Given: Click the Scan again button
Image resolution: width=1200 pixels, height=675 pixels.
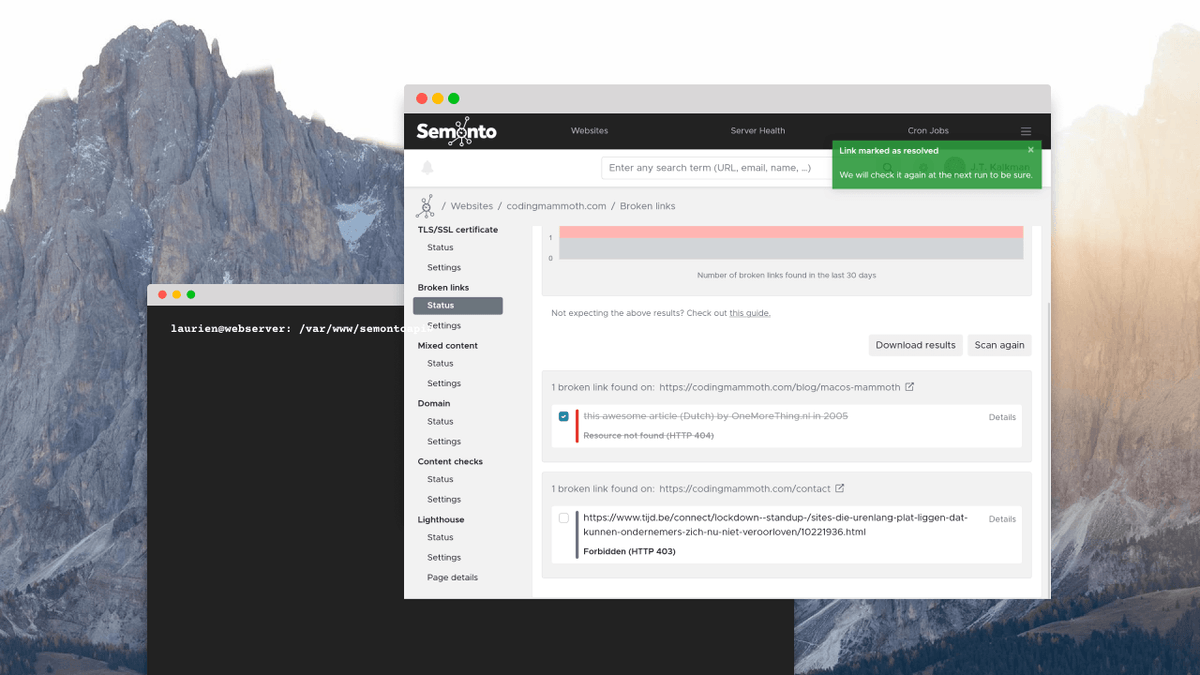Looking at the screenshot, I should tap(999, 345).
